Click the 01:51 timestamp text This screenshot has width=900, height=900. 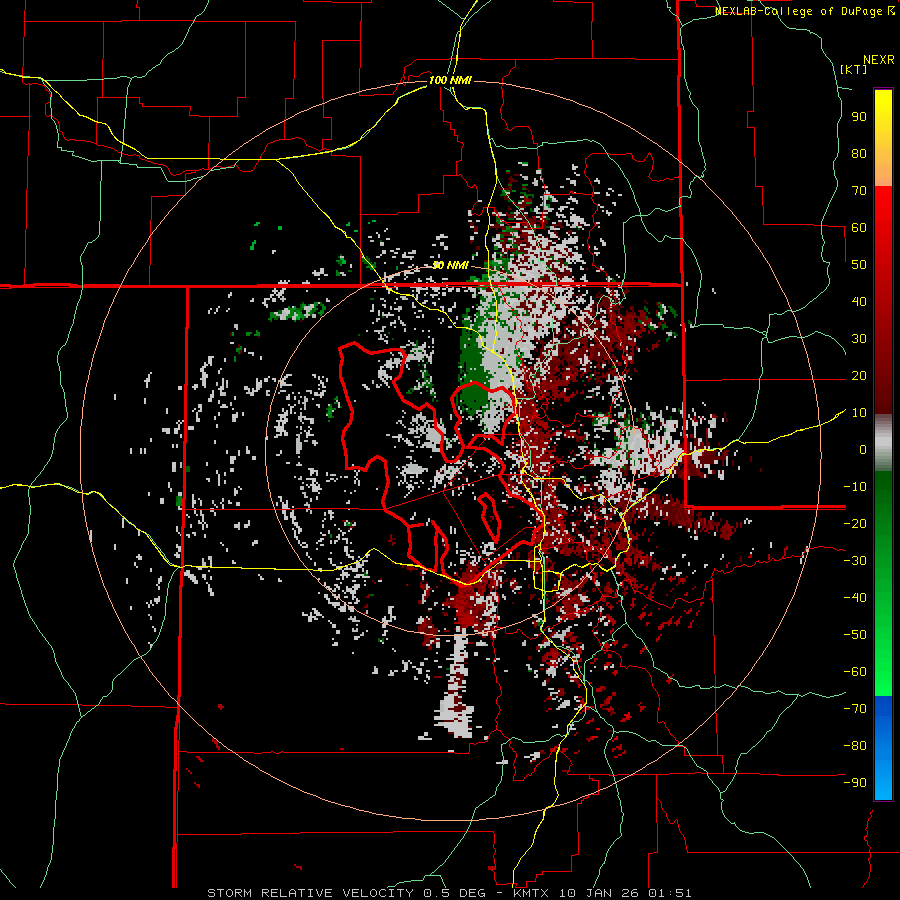coord(669,893)
